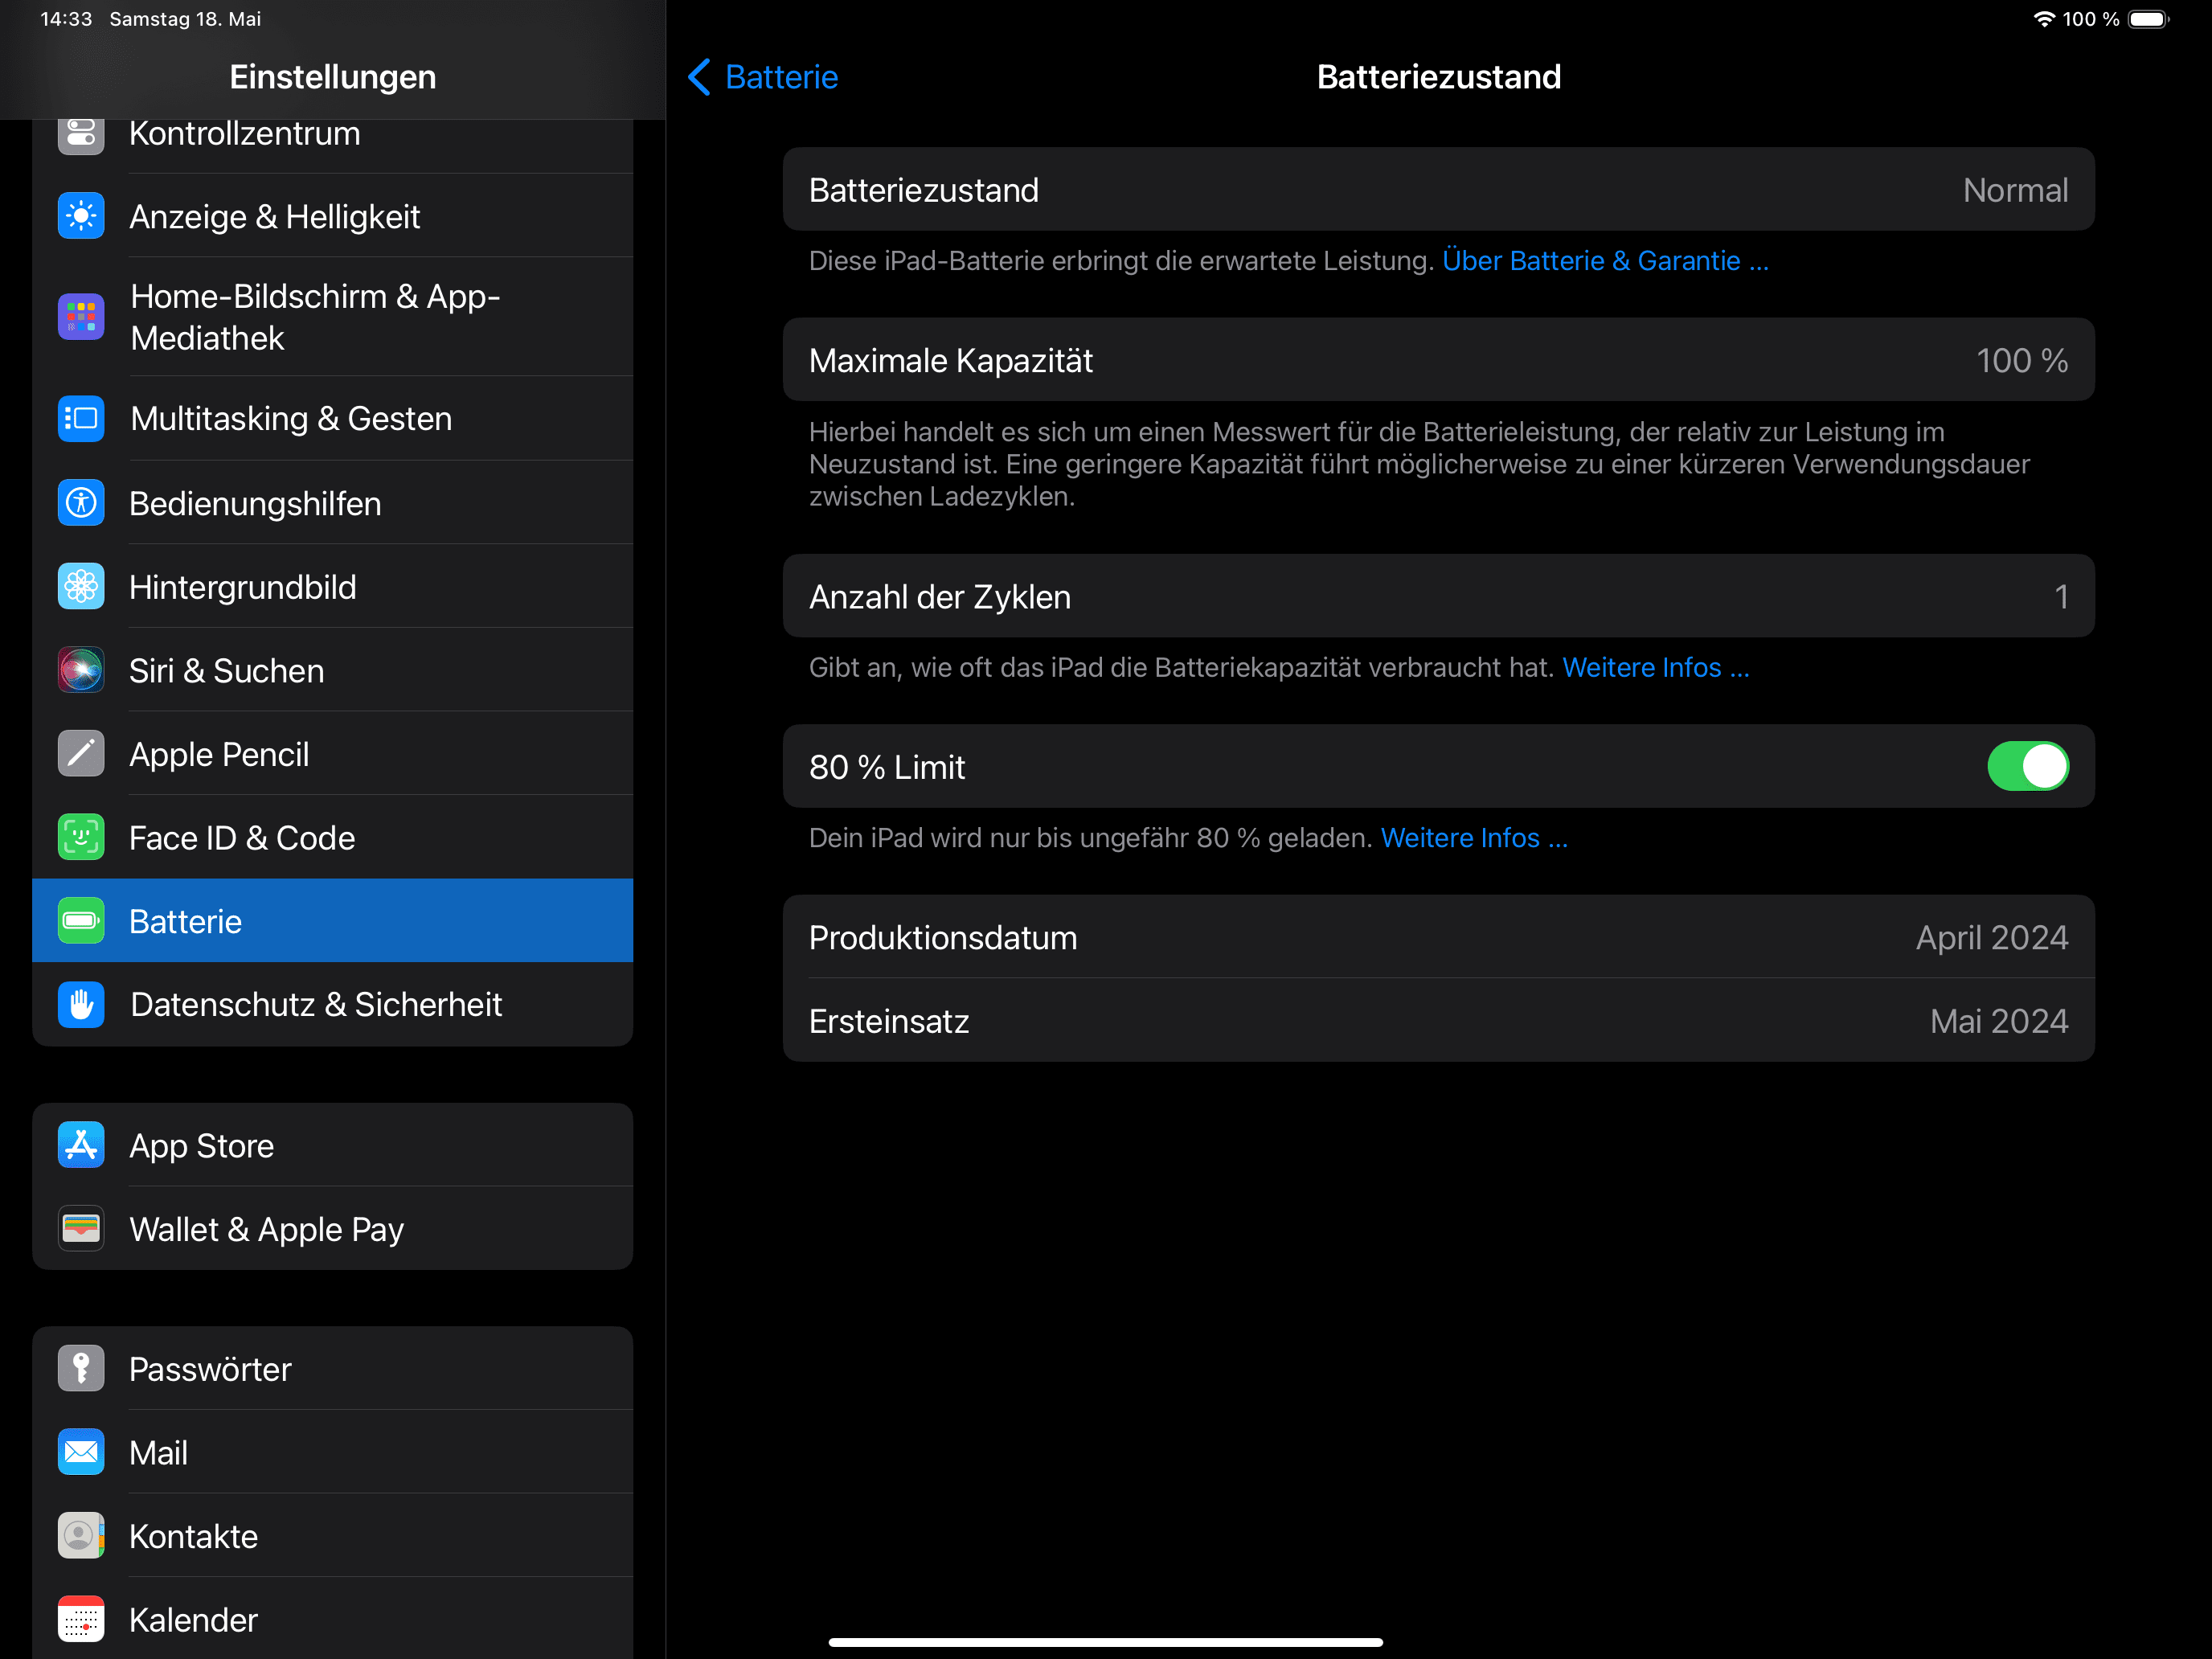
Task: Tap the Datenschutz hand icon
Action: tap(81, 1004)
